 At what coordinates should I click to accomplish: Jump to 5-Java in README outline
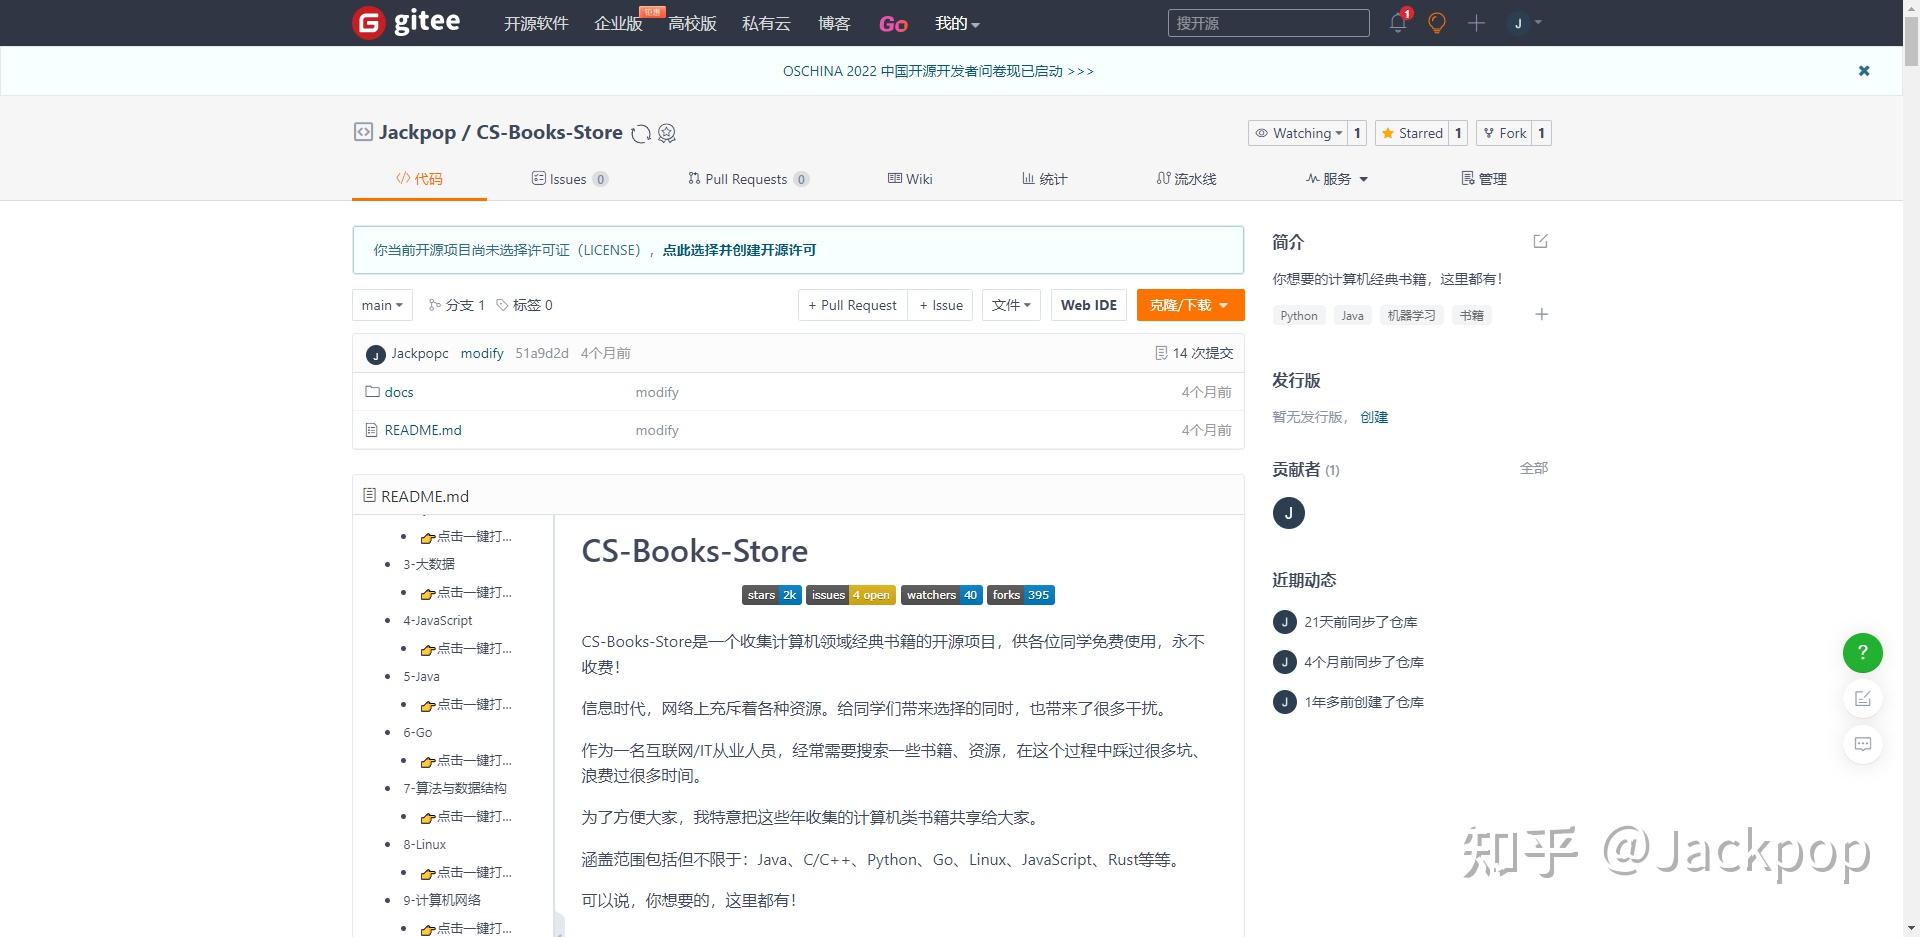[421, 677]
